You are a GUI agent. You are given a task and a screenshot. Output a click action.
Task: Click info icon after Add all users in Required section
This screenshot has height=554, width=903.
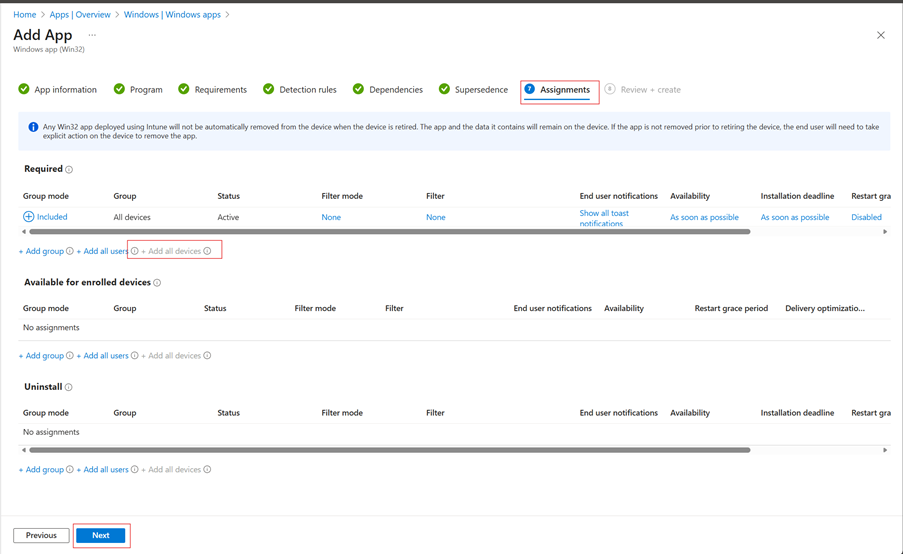[134, 251]
